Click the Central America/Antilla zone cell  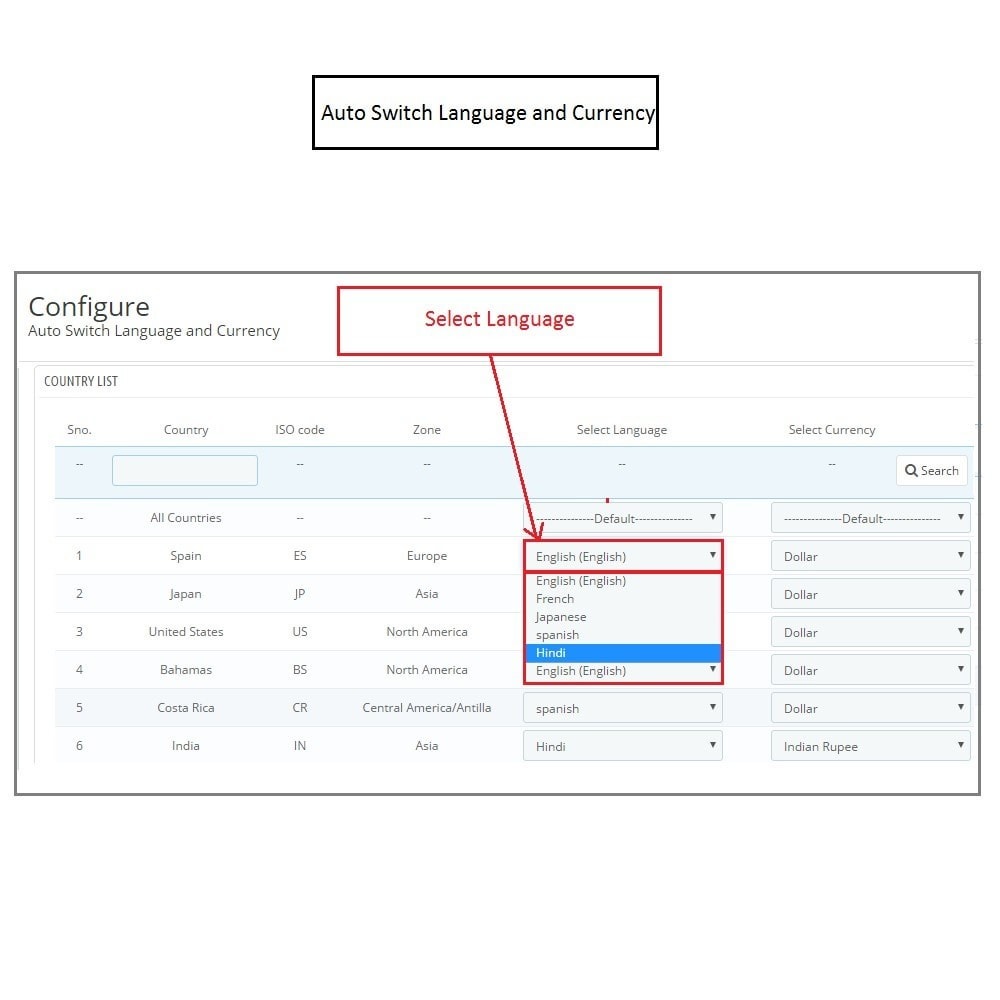[427, 707]
